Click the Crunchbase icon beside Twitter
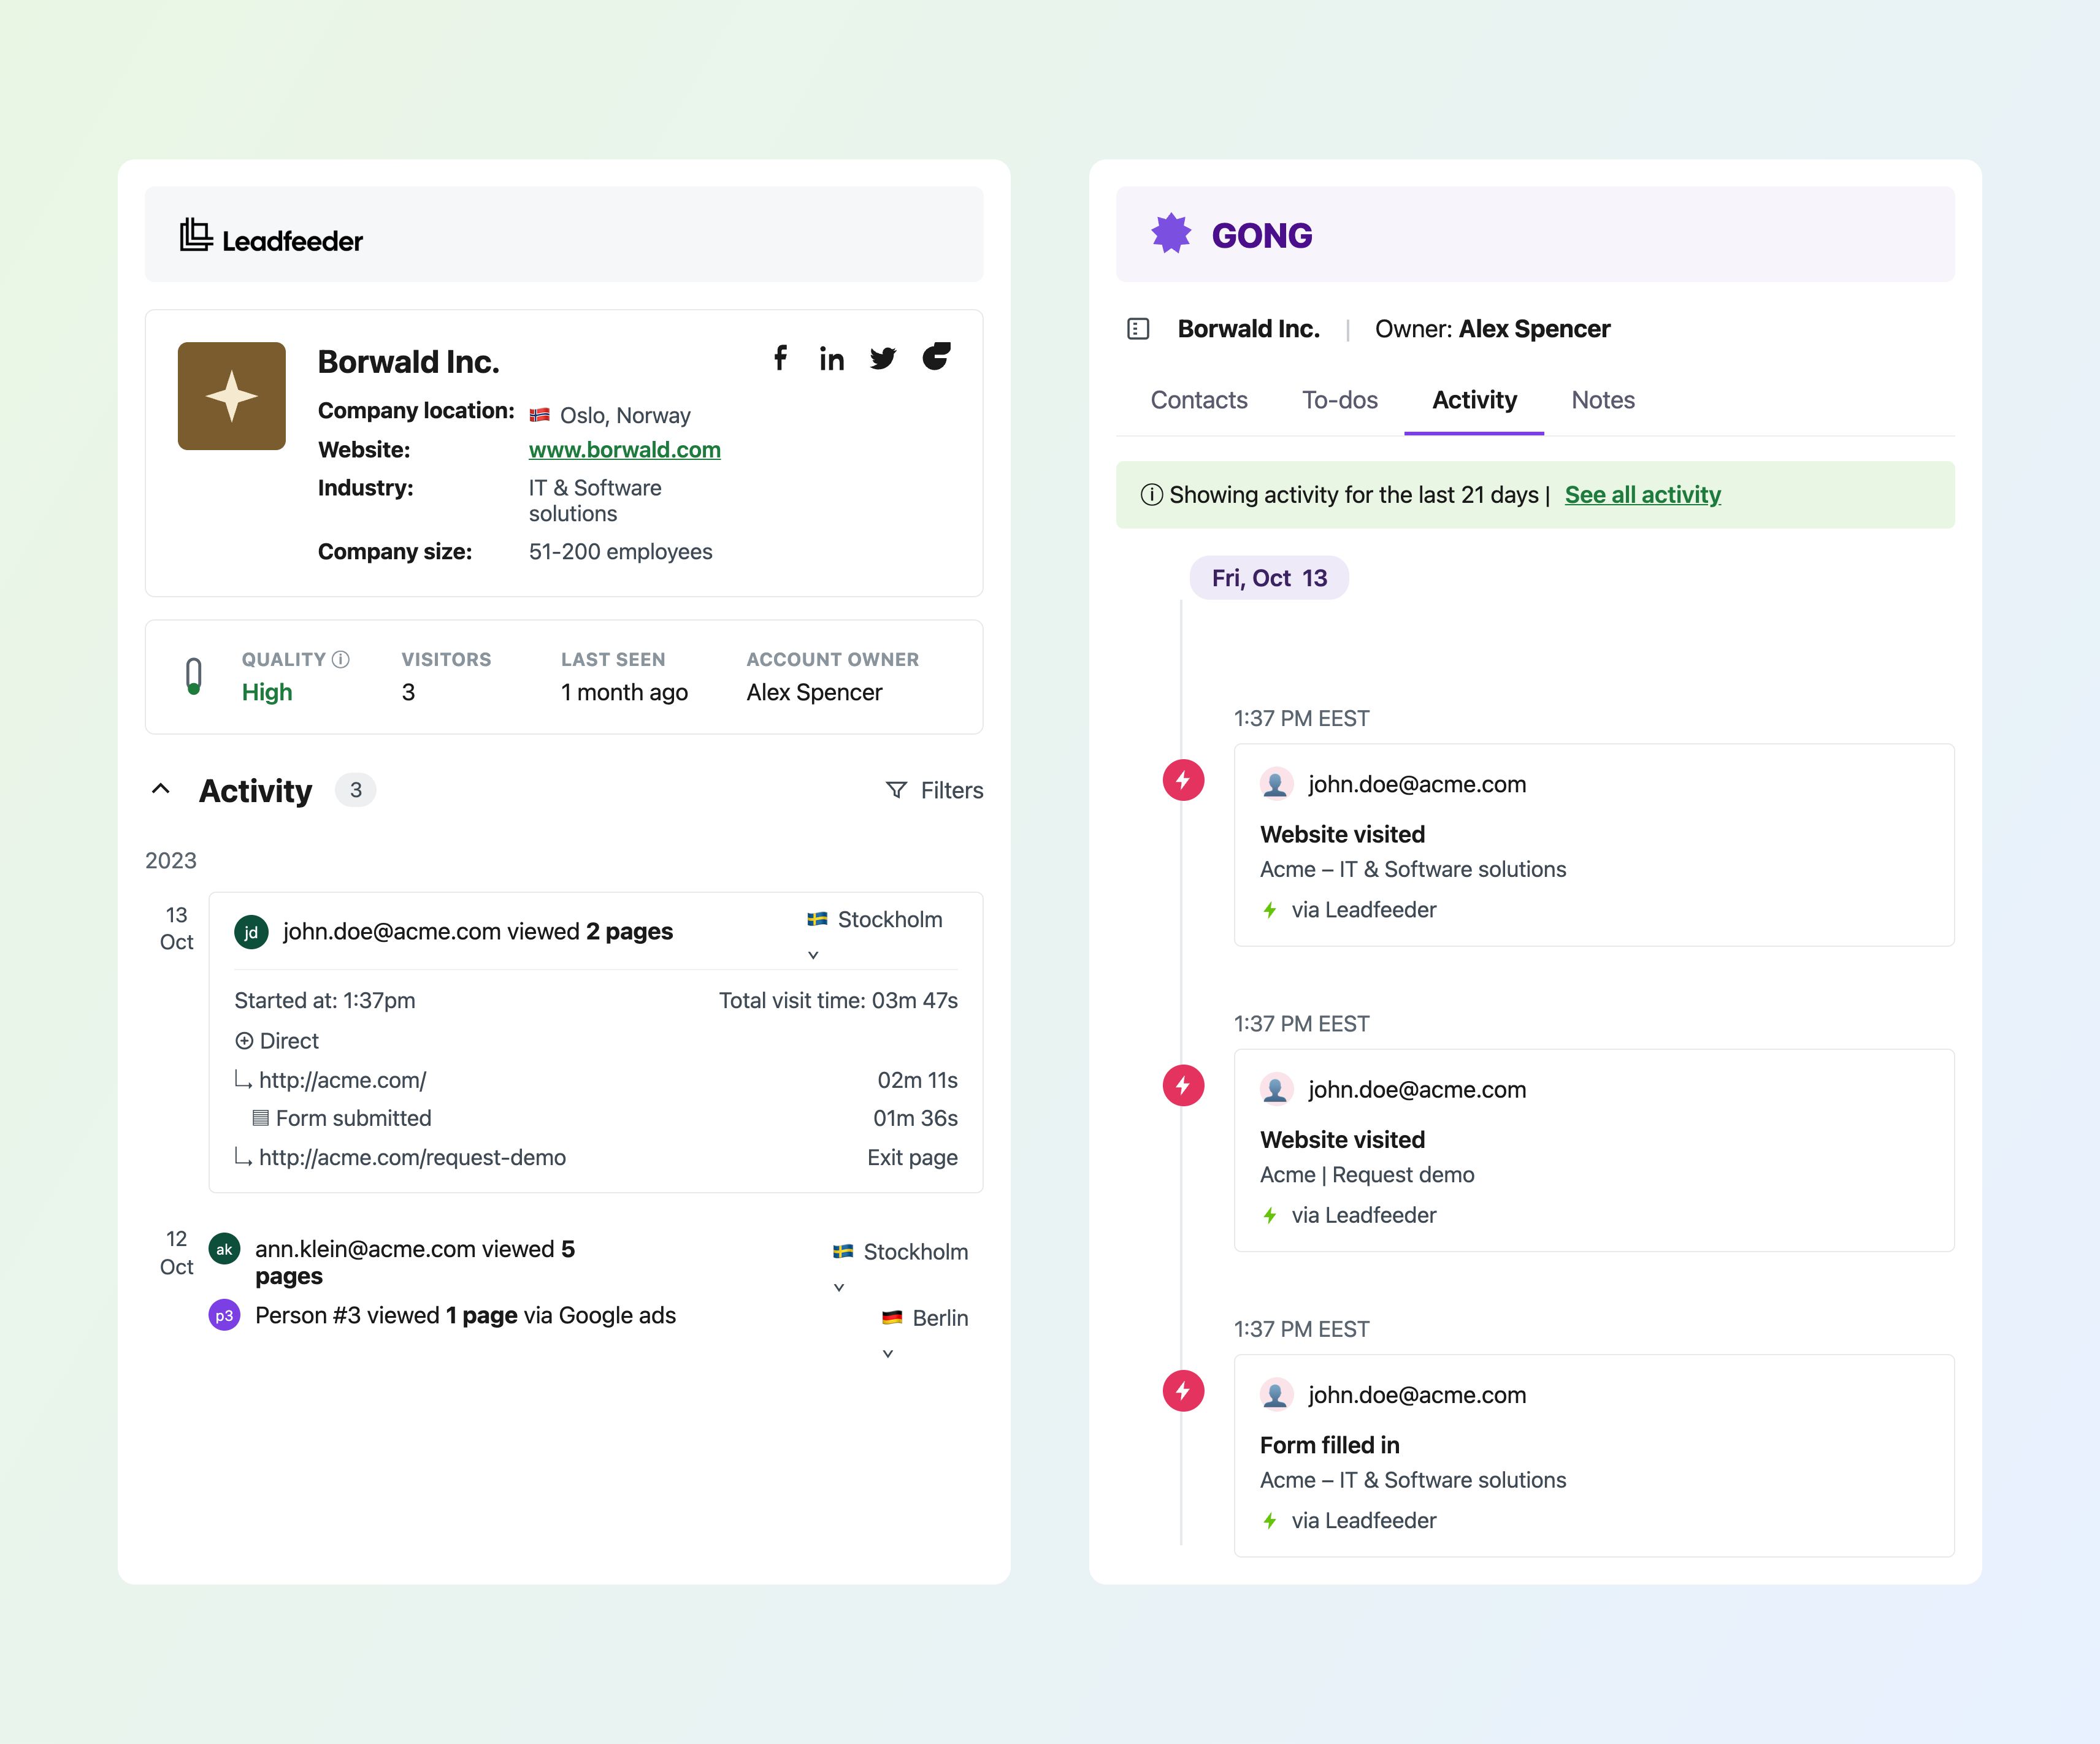Screen dimensions: 2100x1744 [x=936, y=356]
